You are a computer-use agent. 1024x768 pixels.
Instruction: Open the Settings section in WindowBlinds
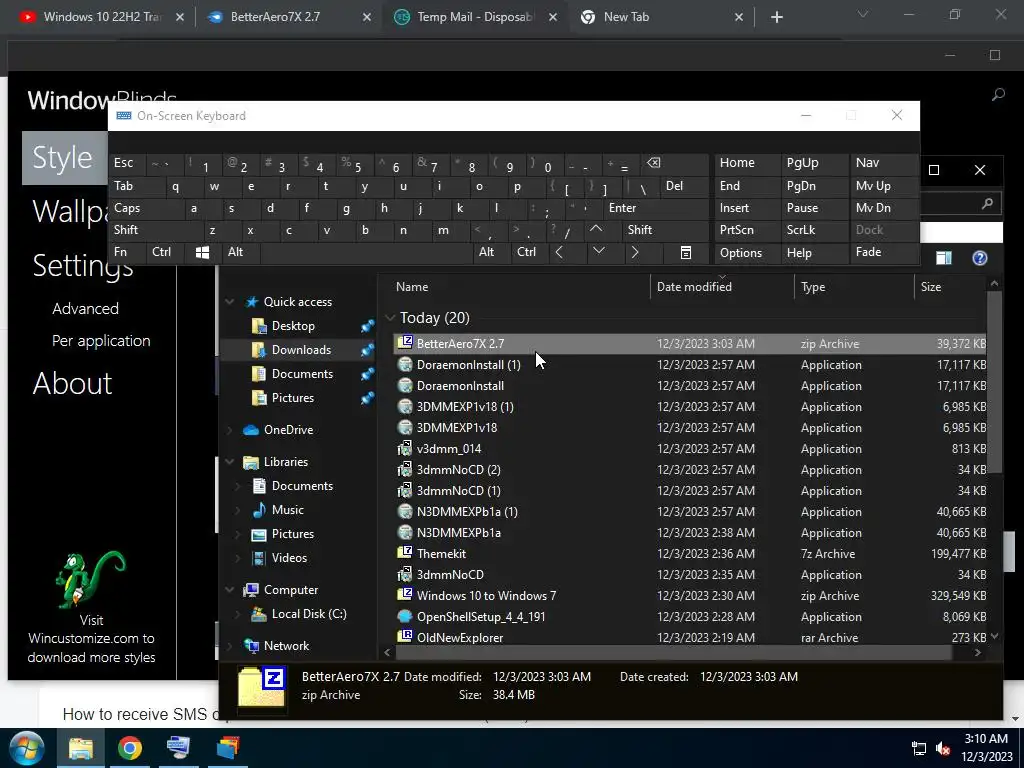coord(83,265)
